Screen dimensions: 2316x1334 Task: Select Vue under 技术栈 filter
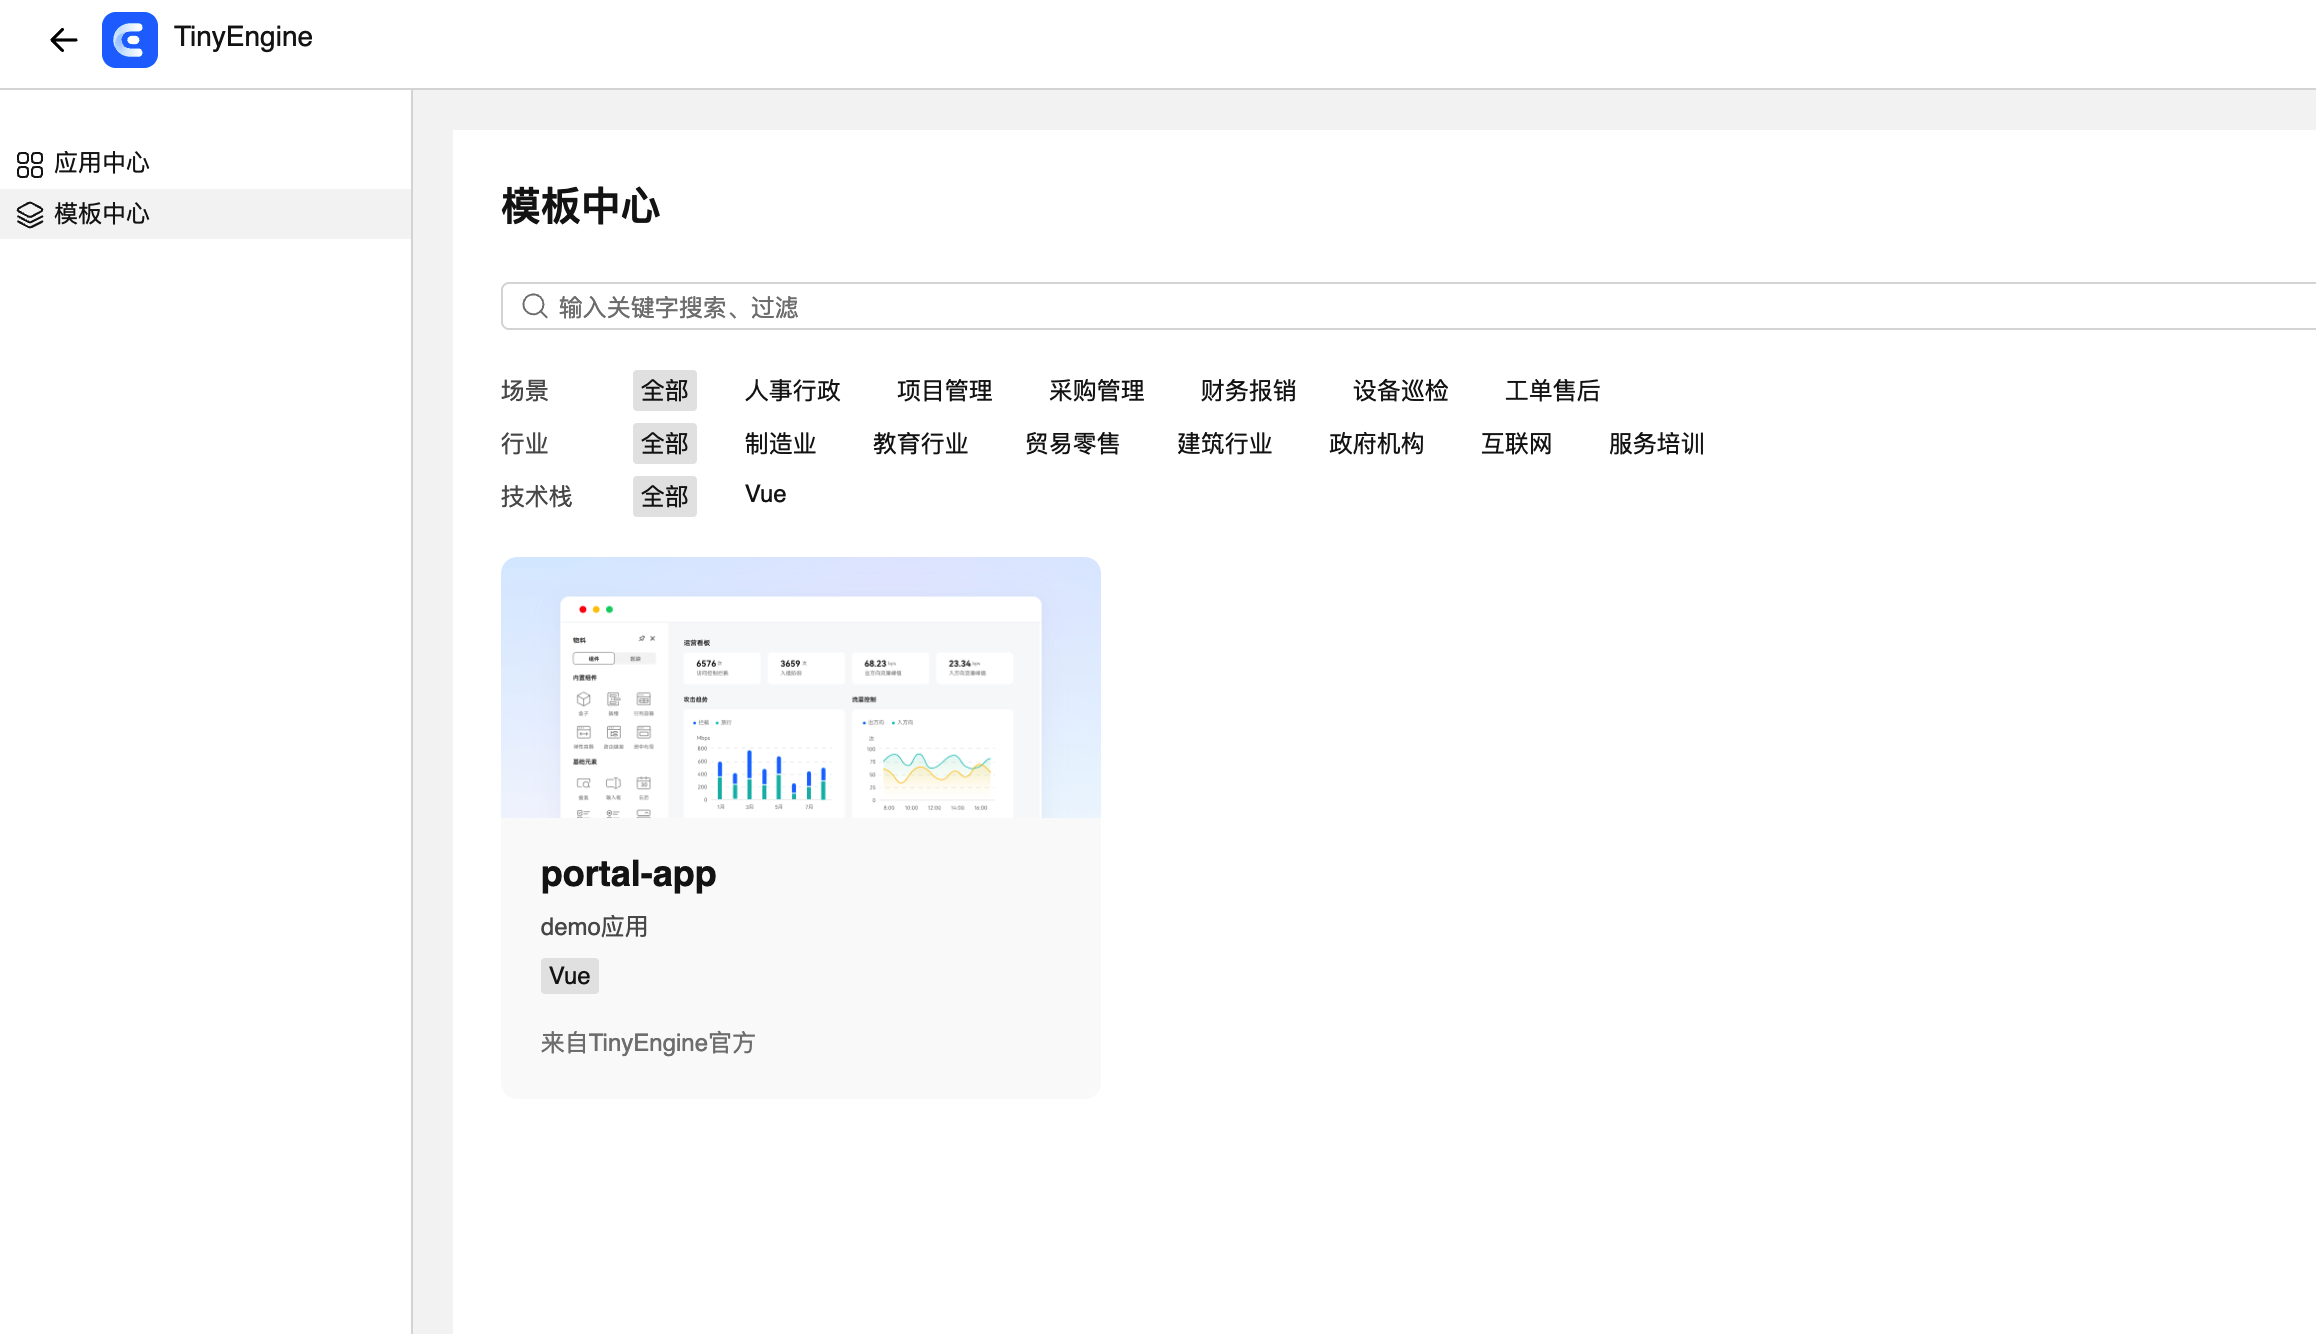pyautogui.click(x=765, y=494)
